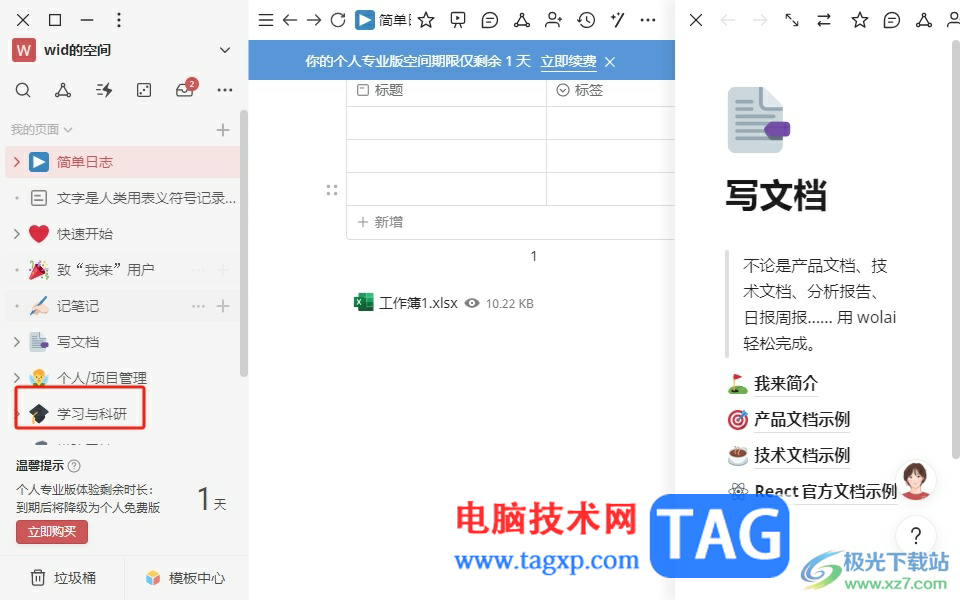Go back in main page navigation
Image resolution: width=960 pixels, height=600 pixels.
(290, 20)
